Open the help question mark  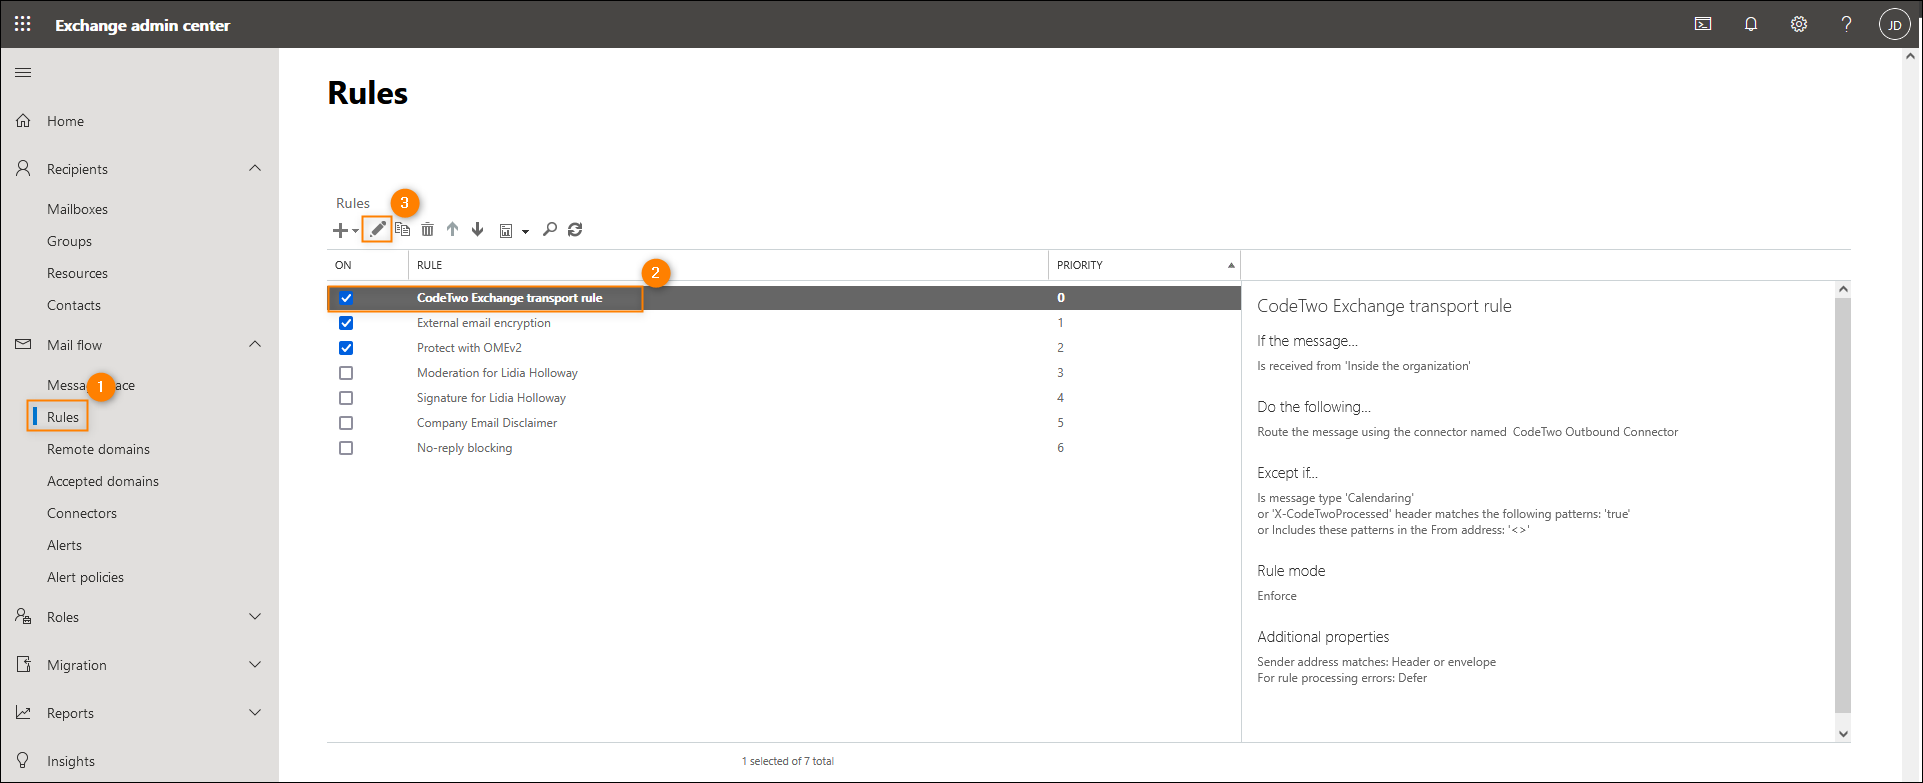(1846, 24)
